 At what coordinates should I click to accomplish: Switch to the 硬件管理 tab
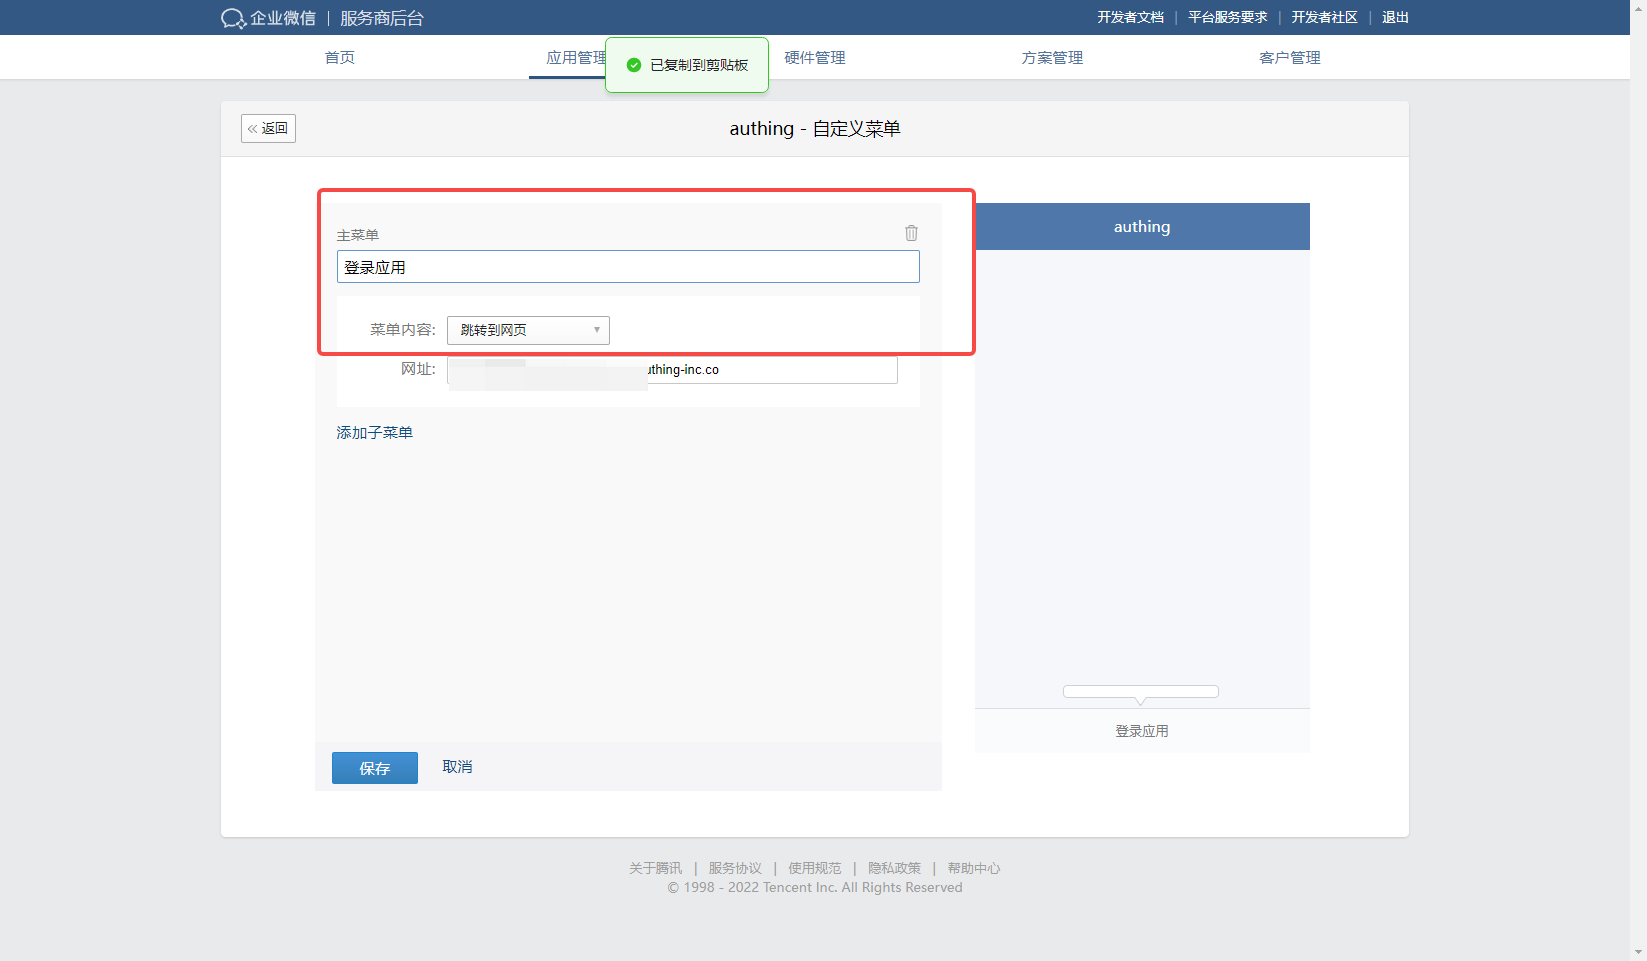tap(814, 58)
